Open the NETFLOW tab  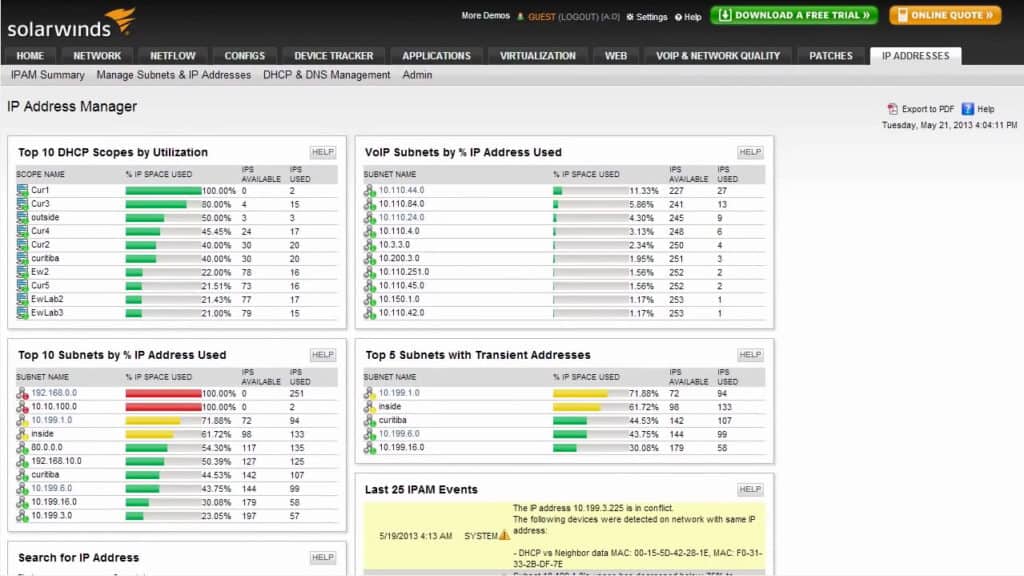click(172, 56)
